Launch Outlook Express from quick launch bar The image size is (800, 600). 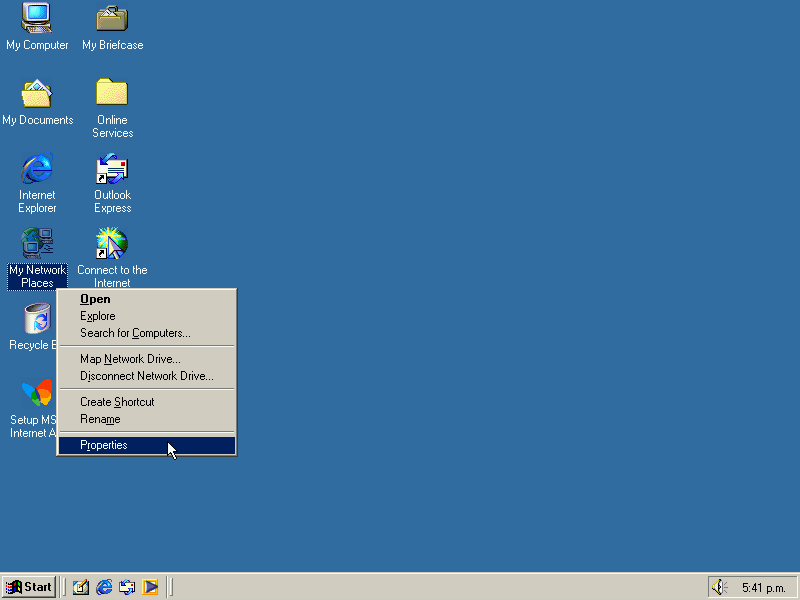(x=127, y=587)
